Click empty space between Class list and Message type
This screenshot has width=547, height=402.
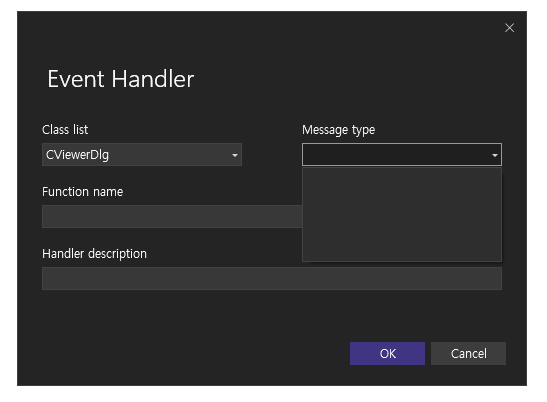(x=272, y=154)
